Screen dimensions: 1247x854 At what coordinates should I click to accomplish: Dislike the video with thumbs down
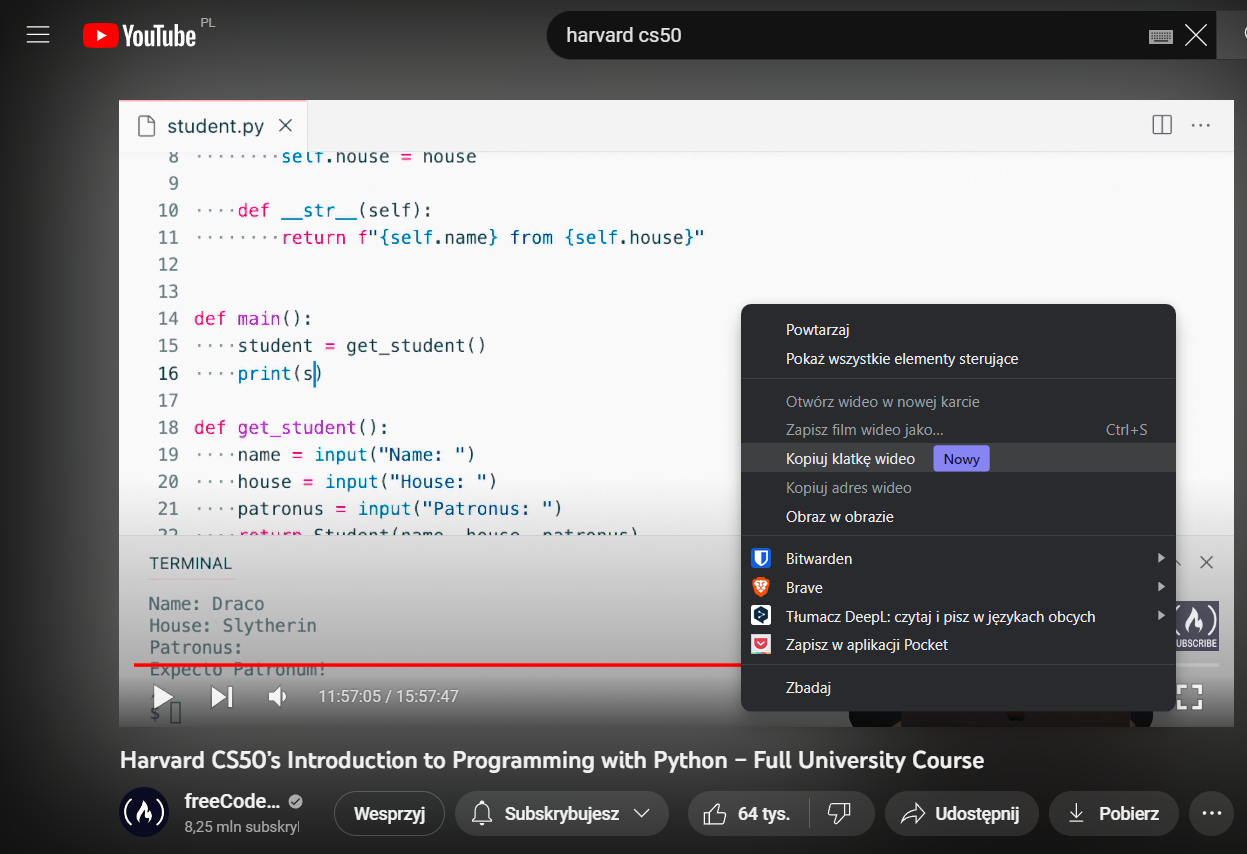pyautogui.click(x=840, y=814)
